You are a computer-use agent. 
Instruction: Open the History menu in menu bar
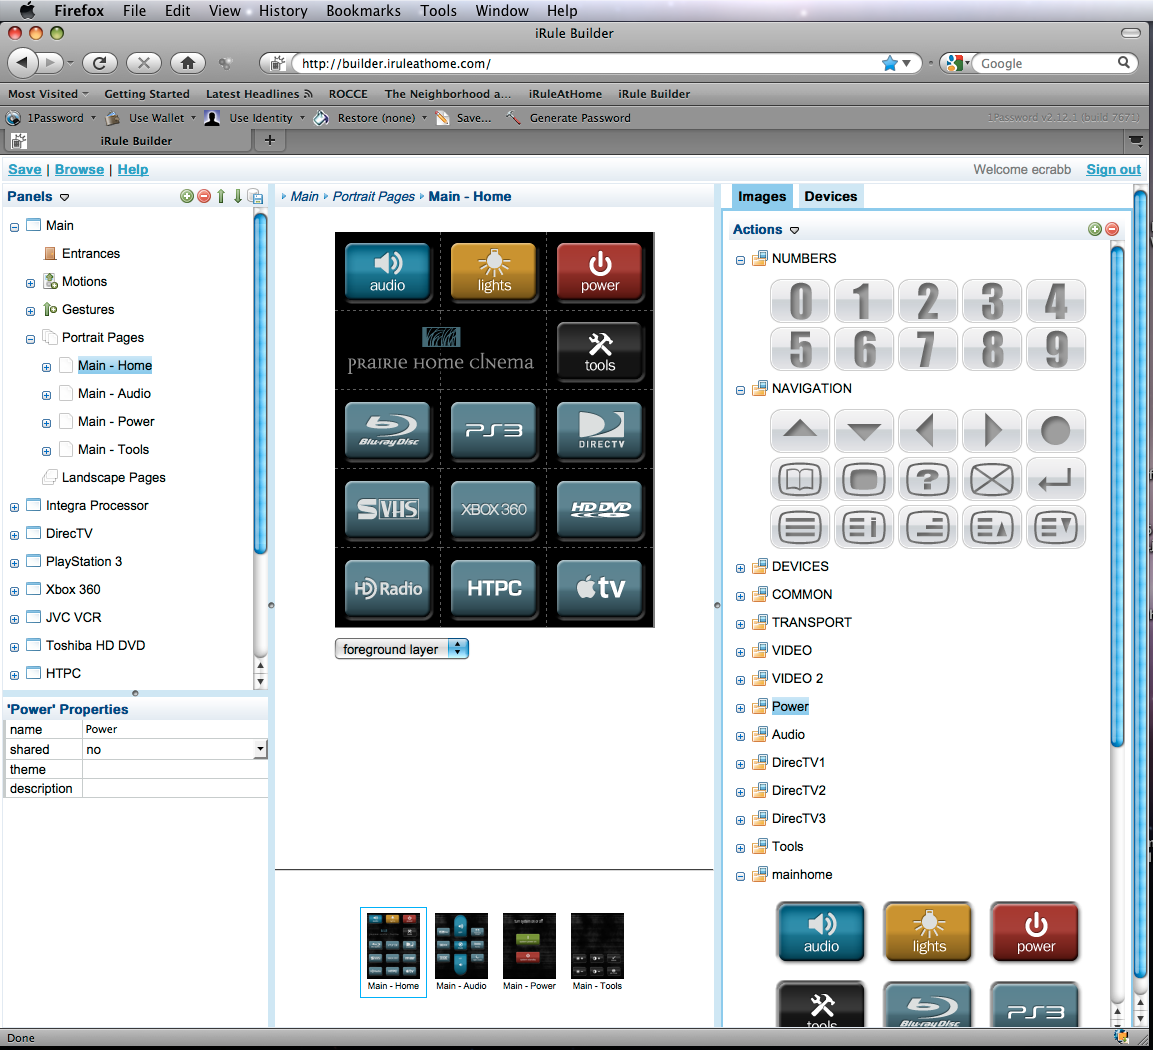point(282,11)
